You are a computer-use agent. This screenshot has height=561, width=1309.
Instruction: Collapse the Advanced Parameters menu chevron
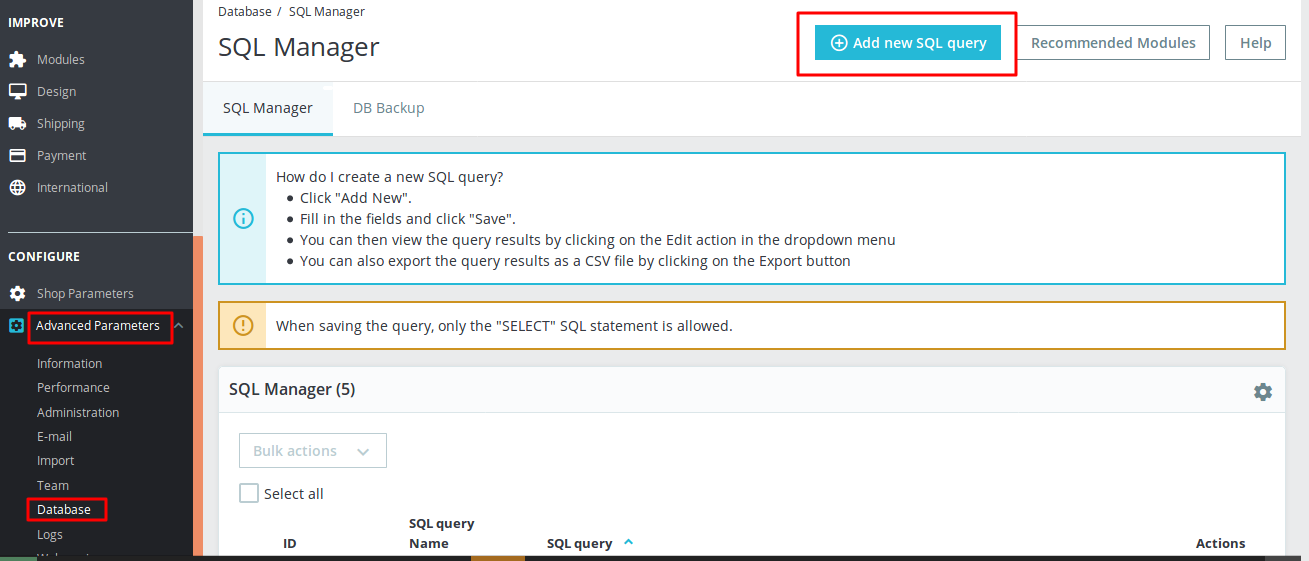pyautogui.click(x=178, y=325)
